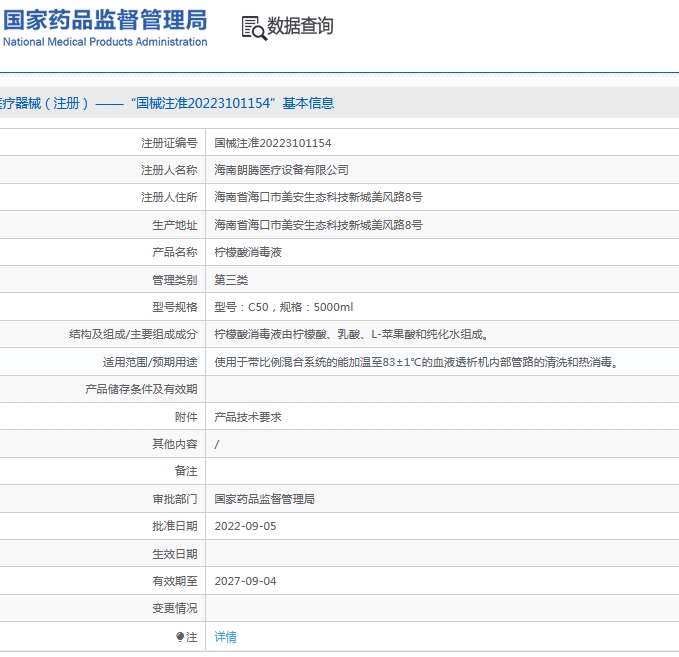Click the 管理类别 label
Image resolution: width=679 pixels, height=657 pixels.
(x=175, y=280)
